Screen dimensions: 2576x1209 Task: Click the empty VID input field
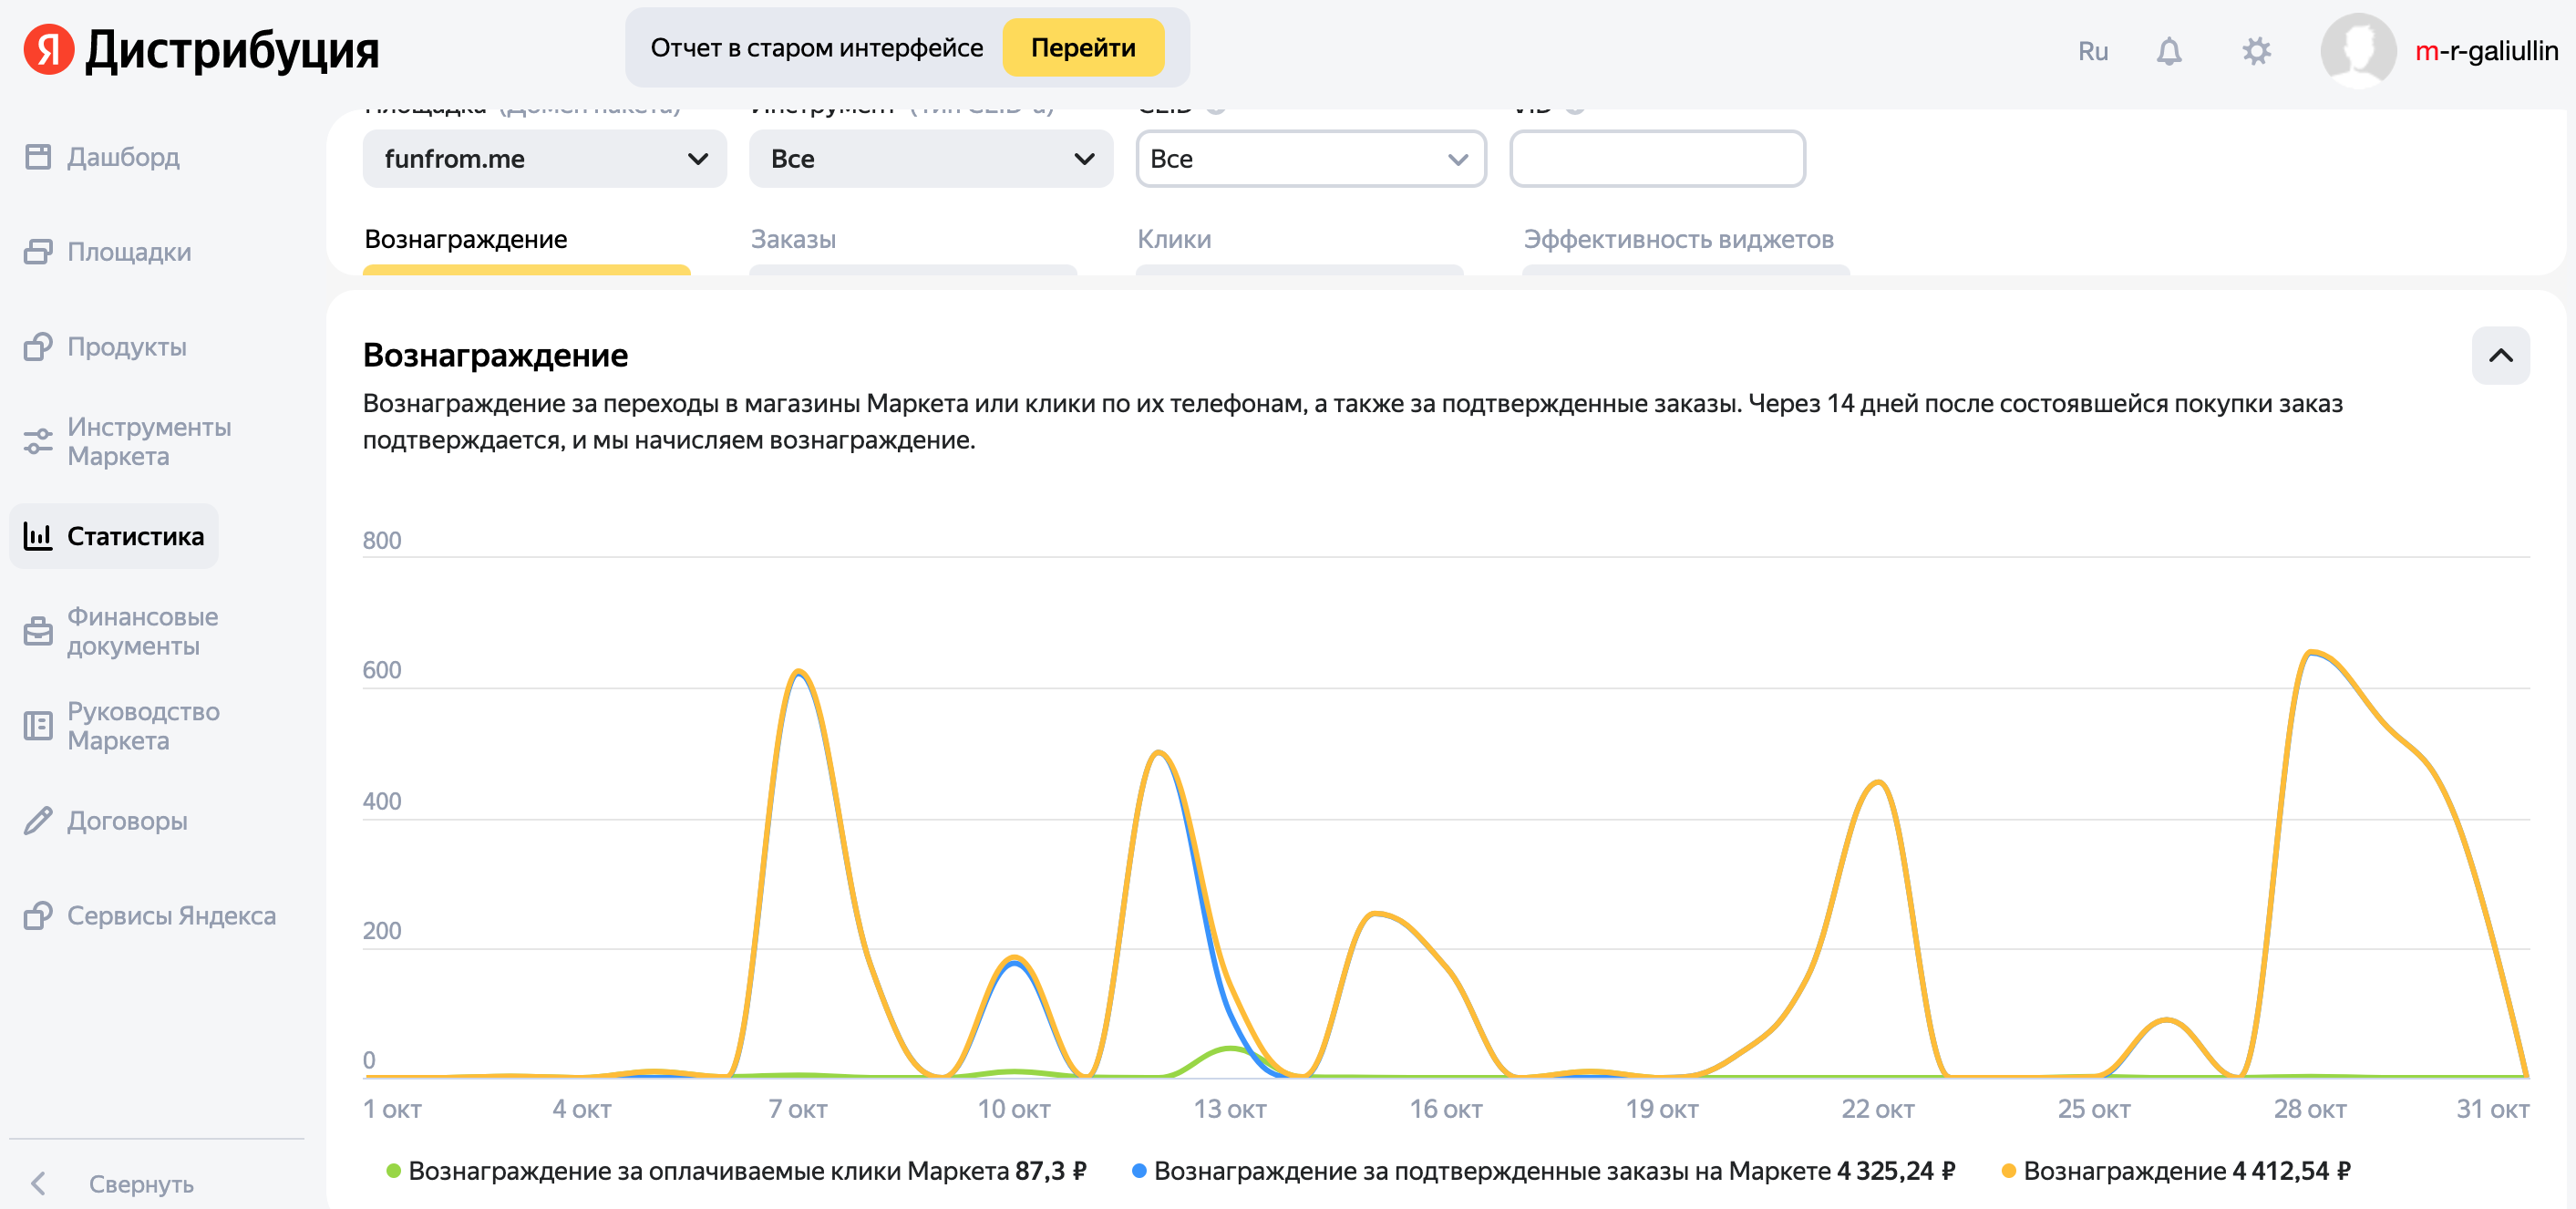(1657, 159)
